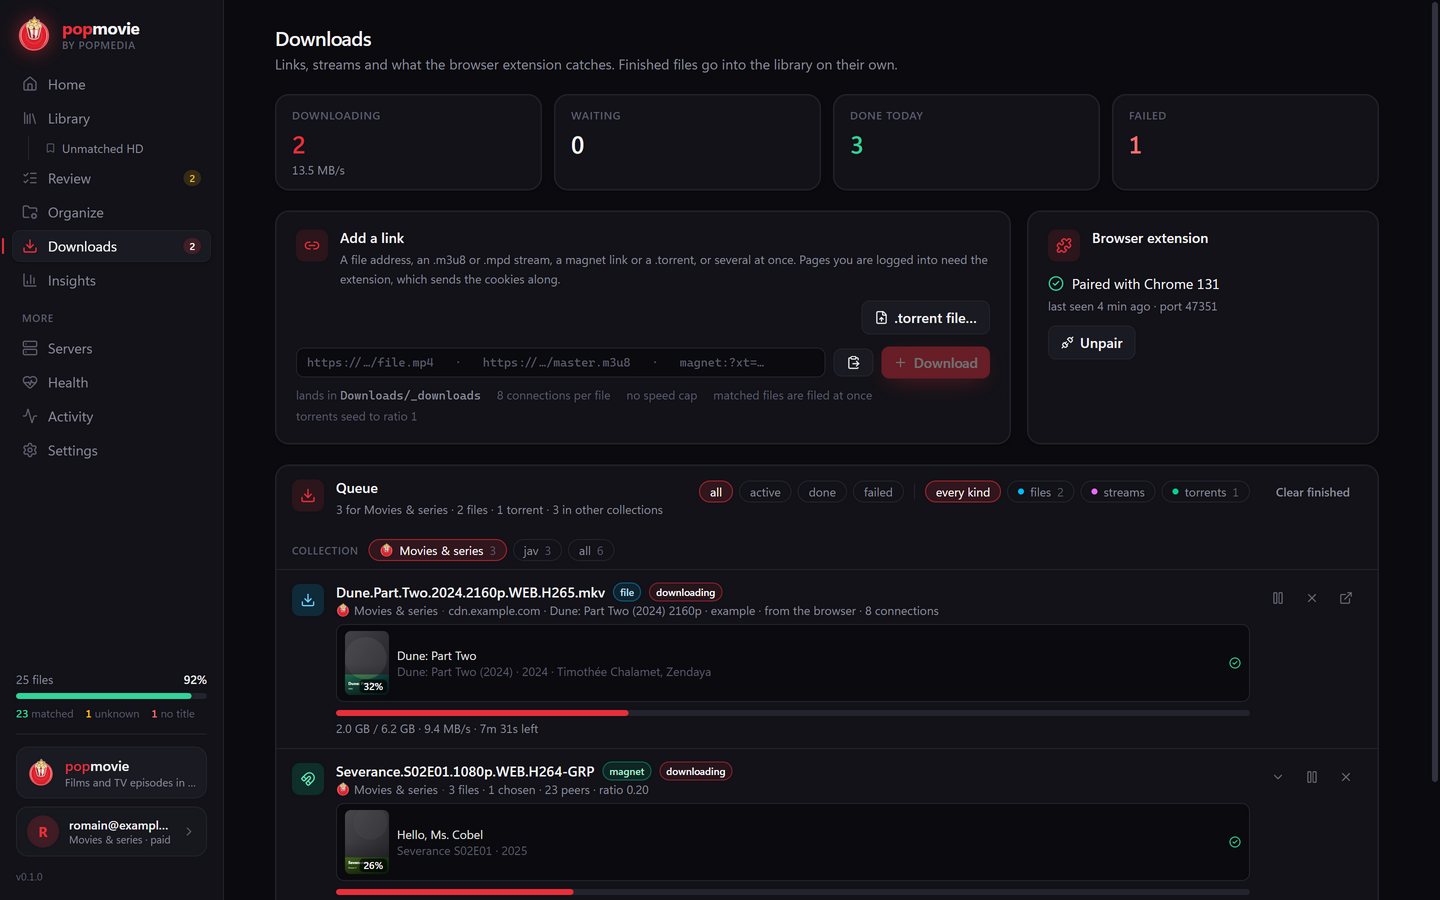1440x900 pixels.
Task: Filter queue to streams kind
Action: pos(1119,492)
